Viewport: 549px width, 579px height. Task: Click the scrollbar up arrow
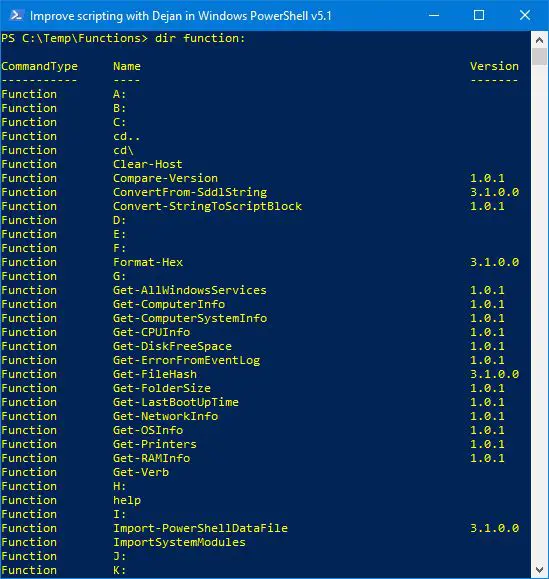tap(539, 40)
